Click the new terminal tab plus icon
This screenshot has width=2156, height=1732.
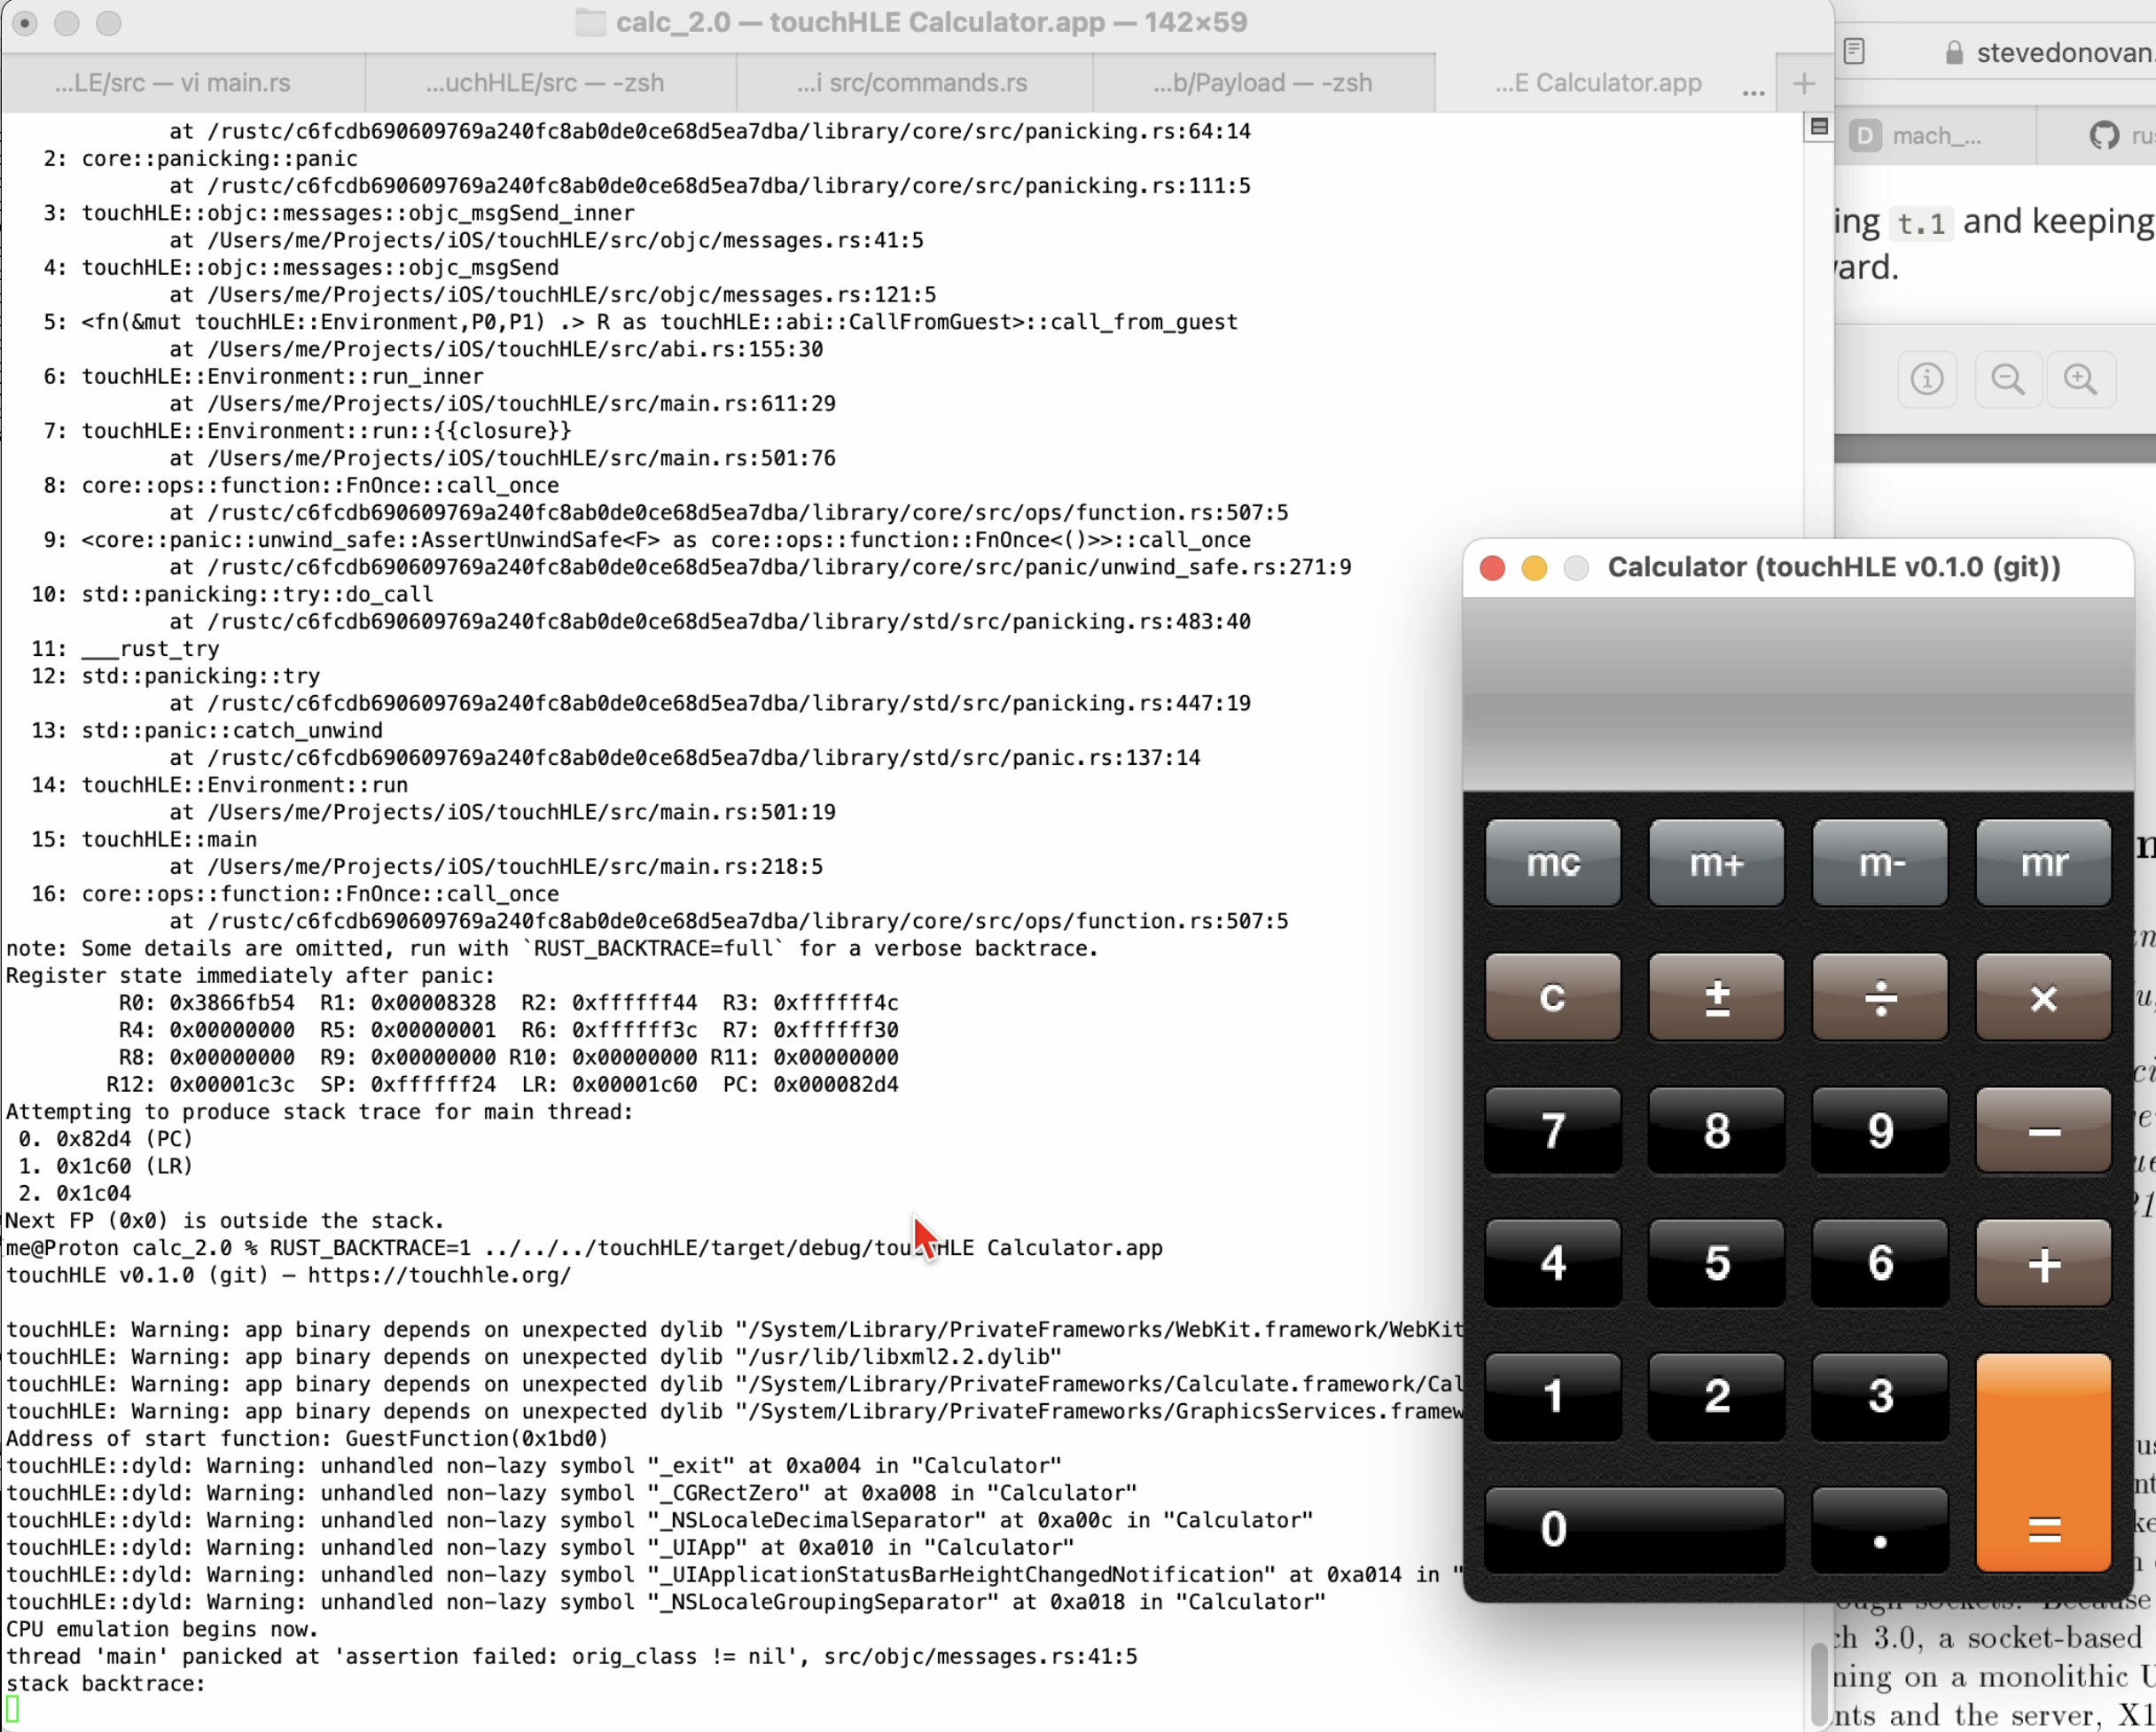click(1803, 83)
